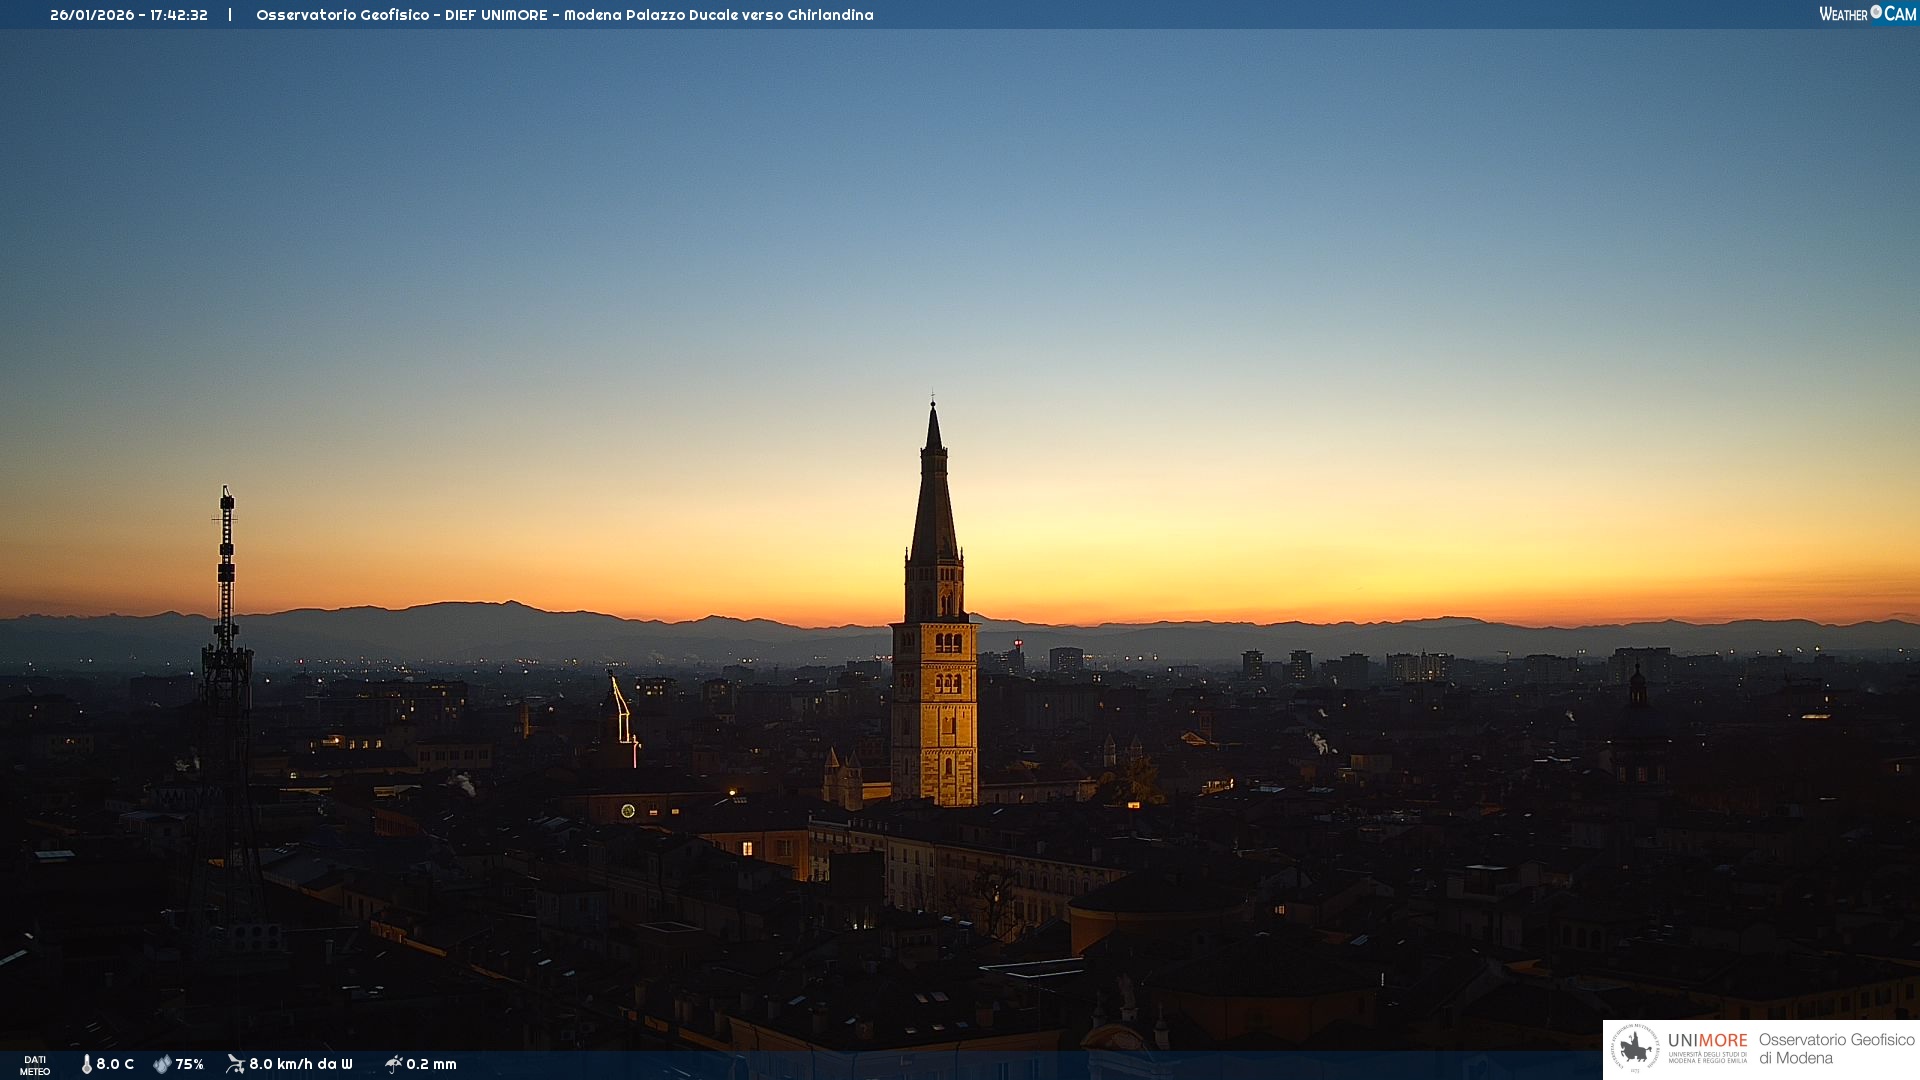Click the 0.2 mm rainfall value
This screenshot has width=1920, height=1080.
pyautogui.click(x=431, y=1064)
